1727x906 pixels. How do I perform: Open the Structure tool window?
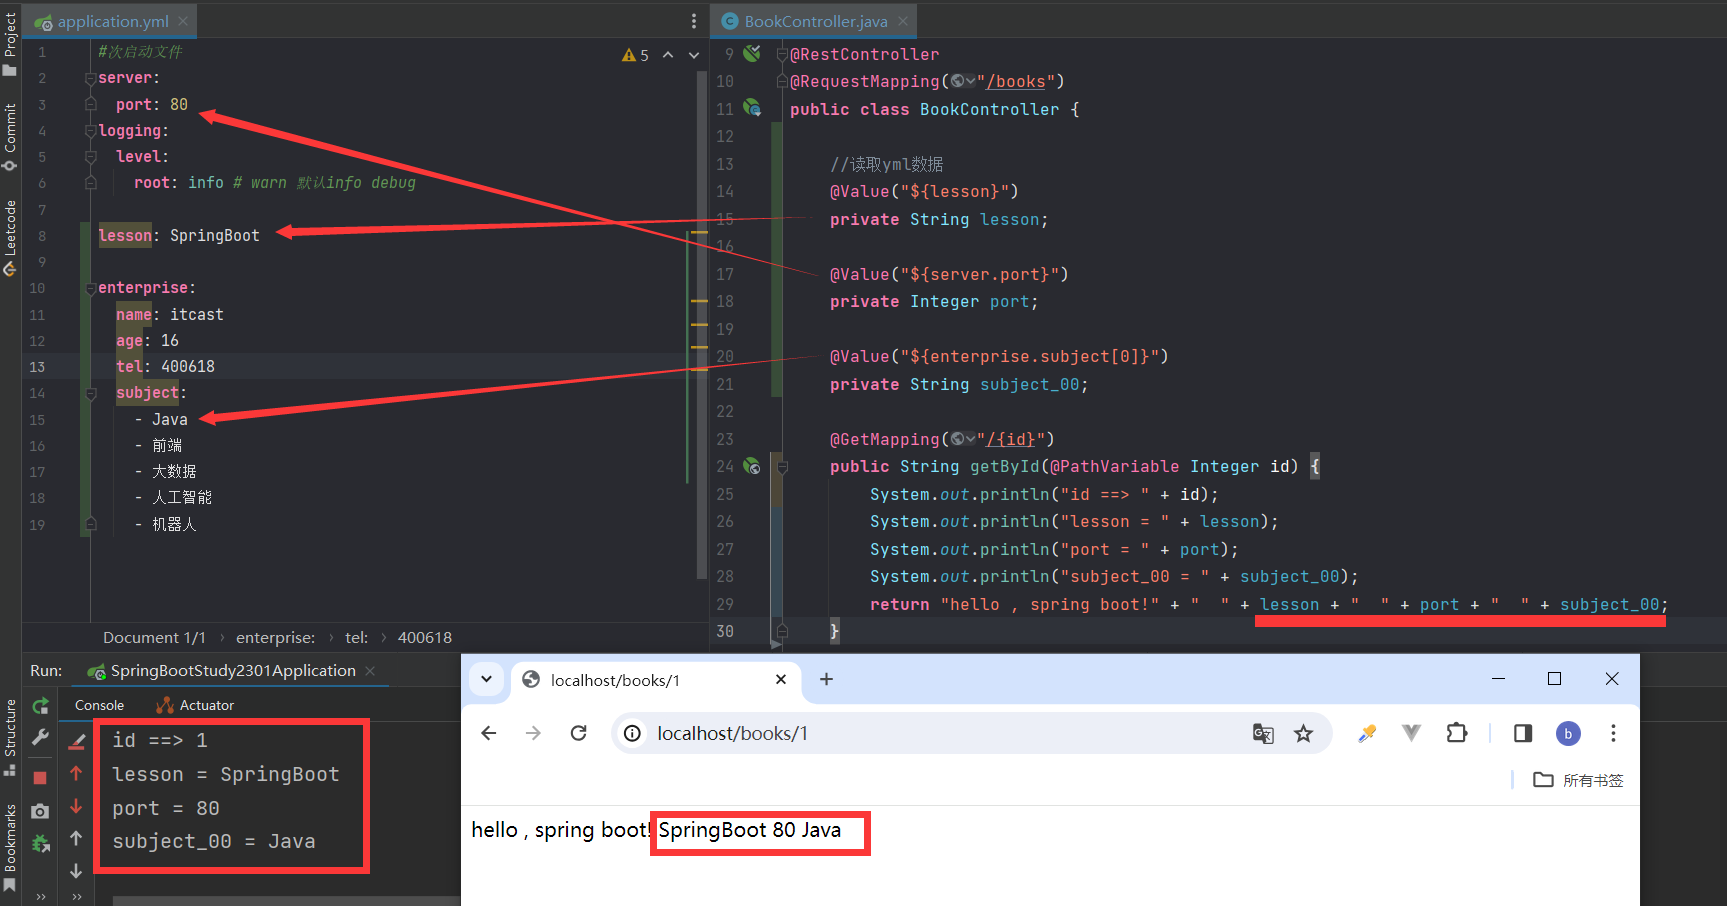click(x=10, y=737)
